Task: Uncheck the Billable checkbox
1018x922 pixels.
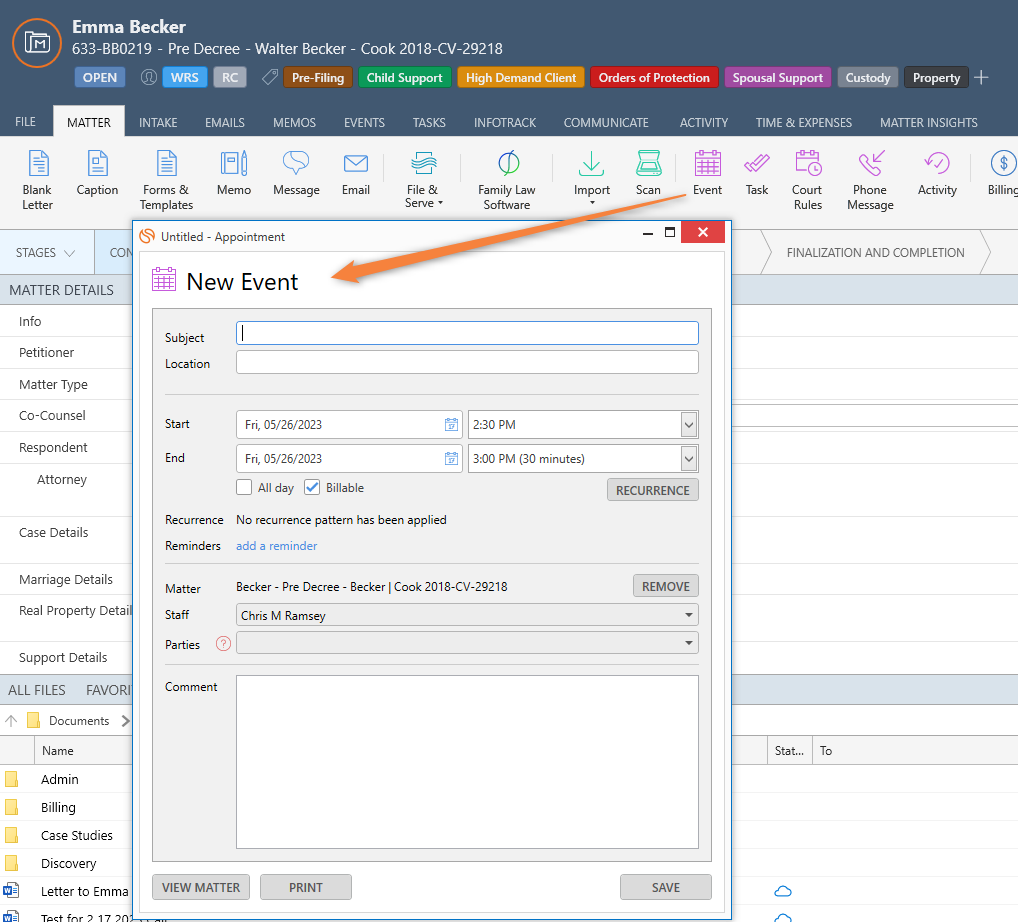Action: (x=312, y=487)
